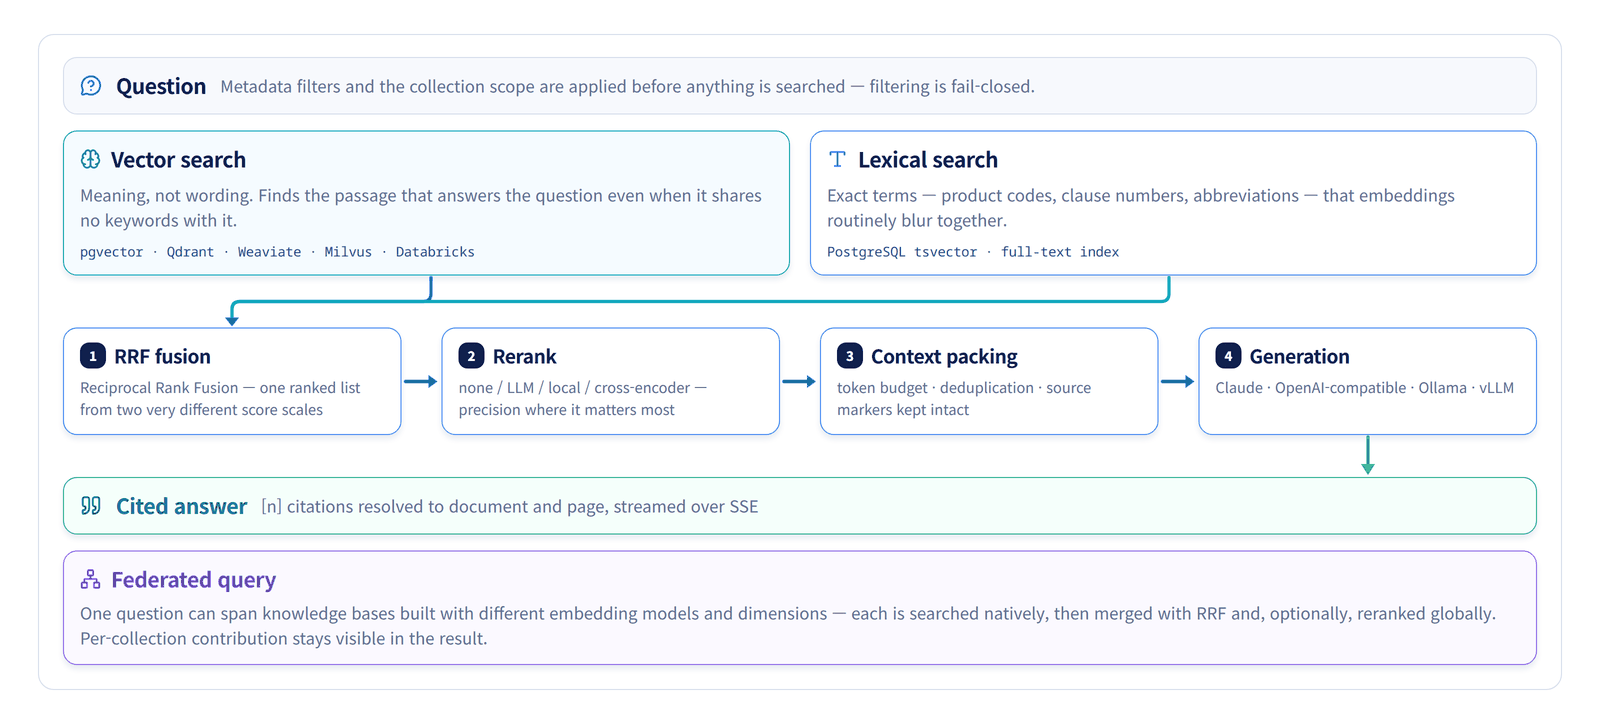Click the arrow leading into Generation

[x=1178, y=381]
